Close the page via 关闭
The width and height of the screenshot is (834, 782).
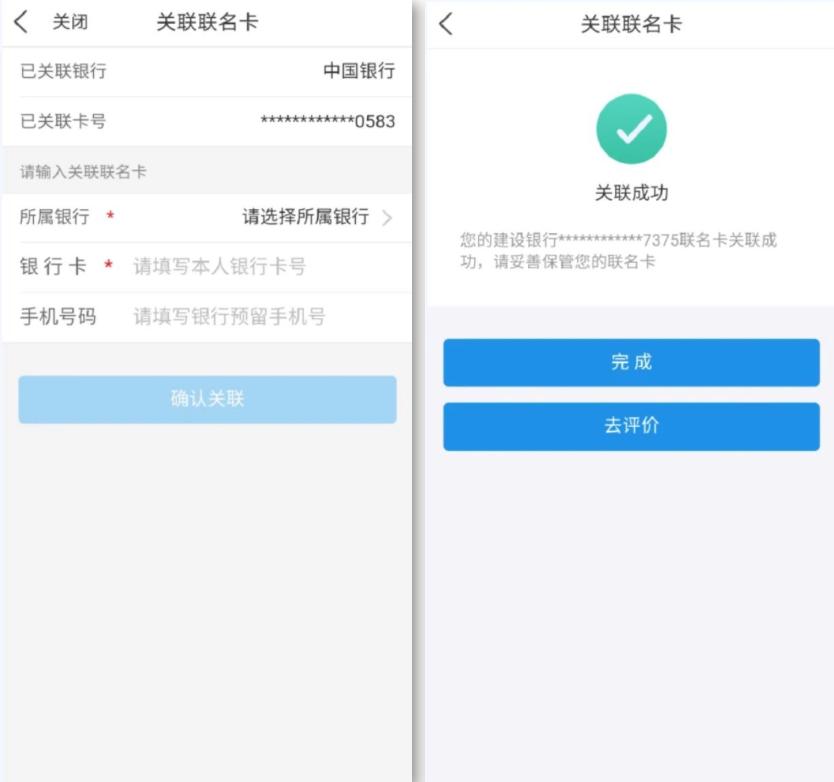70,22
